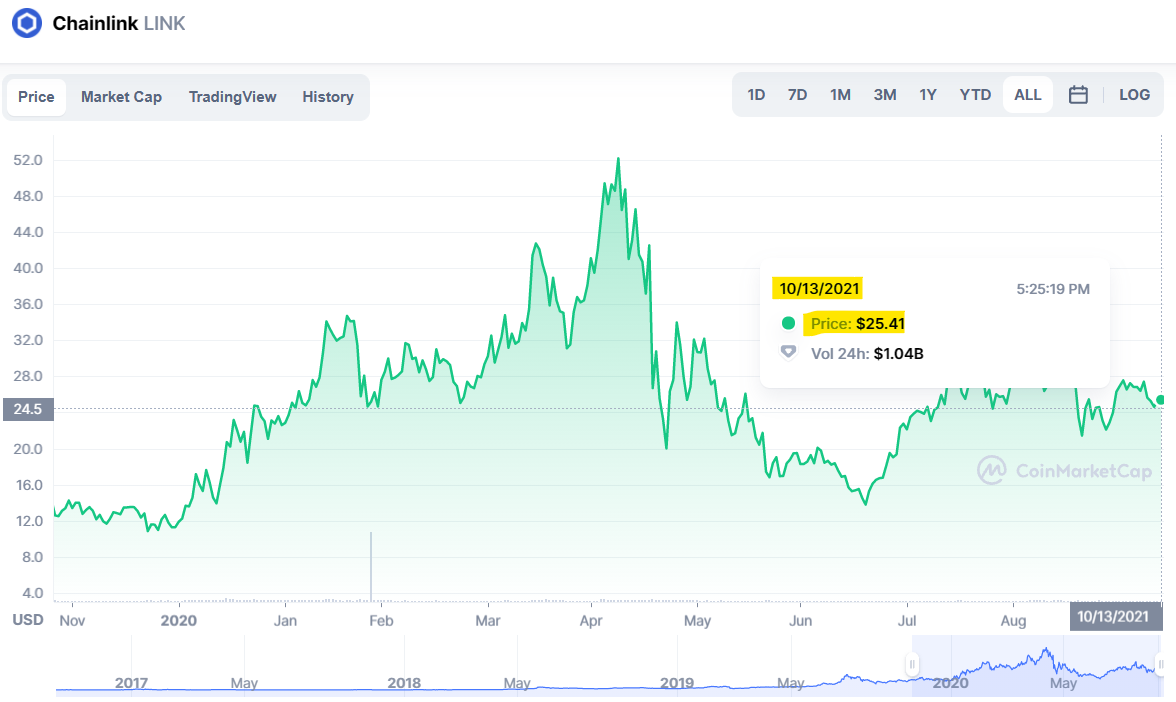Choose the 1M time range
This screenshot has width=1176, height=702.
pyautogui.click(x=840, y=94)
